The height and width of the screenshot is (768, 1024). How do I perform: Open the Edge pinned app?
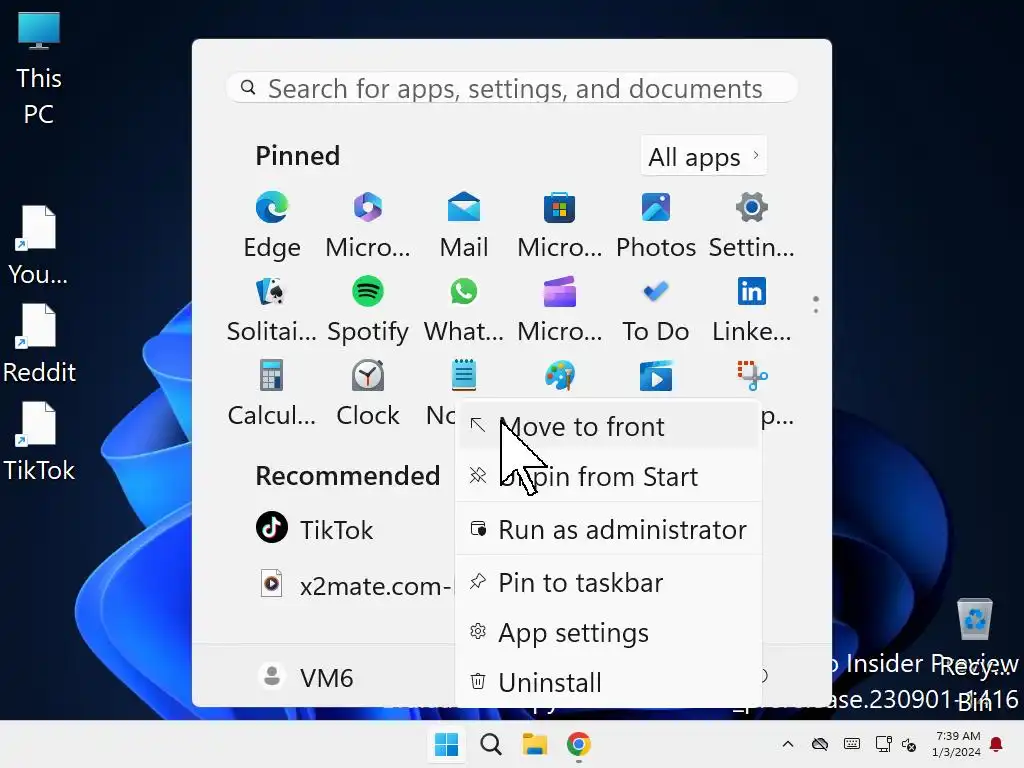[272, 226]
